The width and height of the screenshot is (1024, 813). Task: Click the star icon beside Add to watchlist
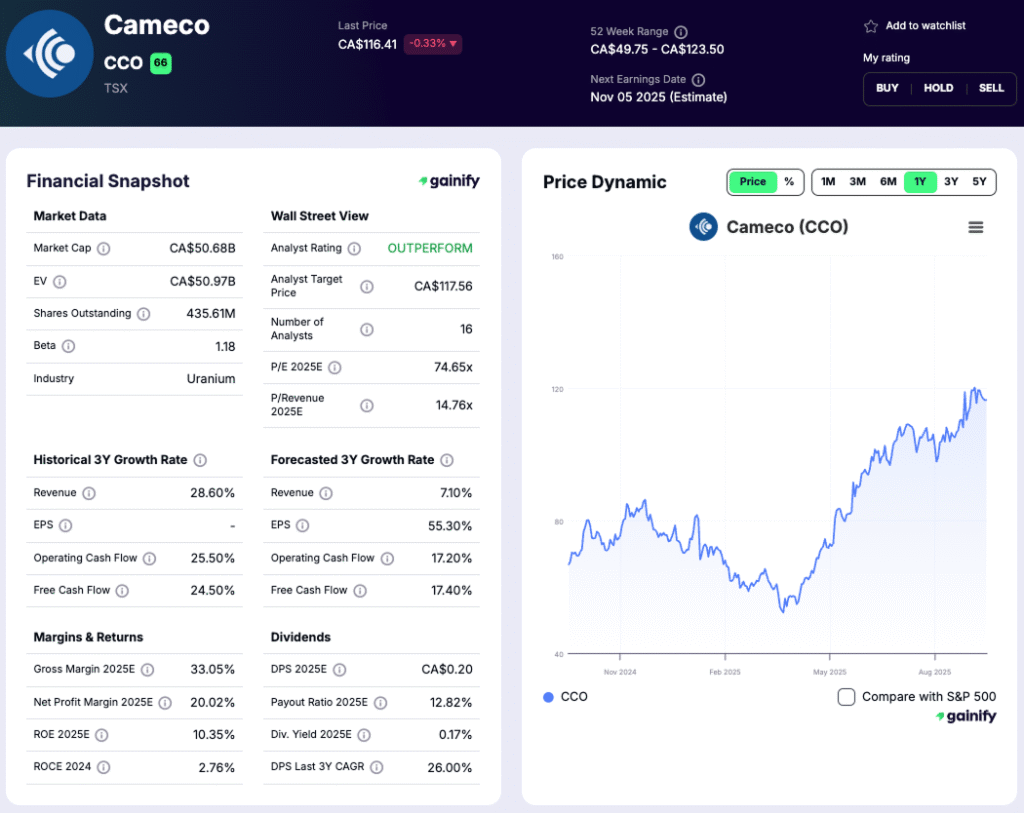[871, 26]
